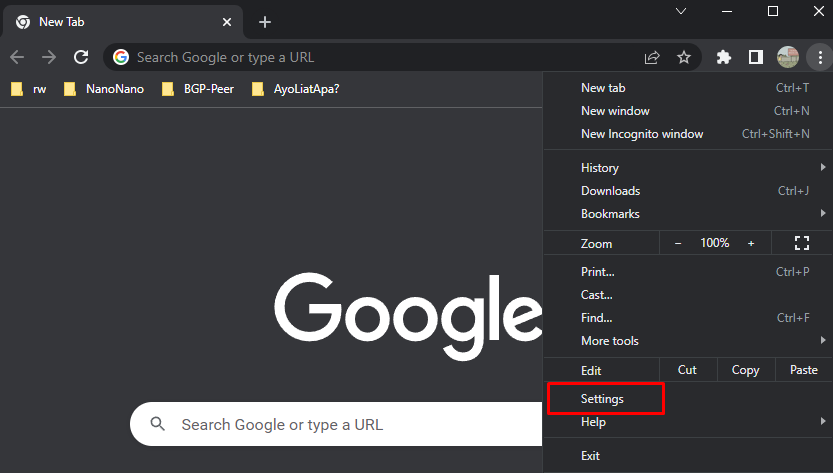The image size is (833, 473).
Task: Select New window menu entry
Action: click(x=687, y=111)
